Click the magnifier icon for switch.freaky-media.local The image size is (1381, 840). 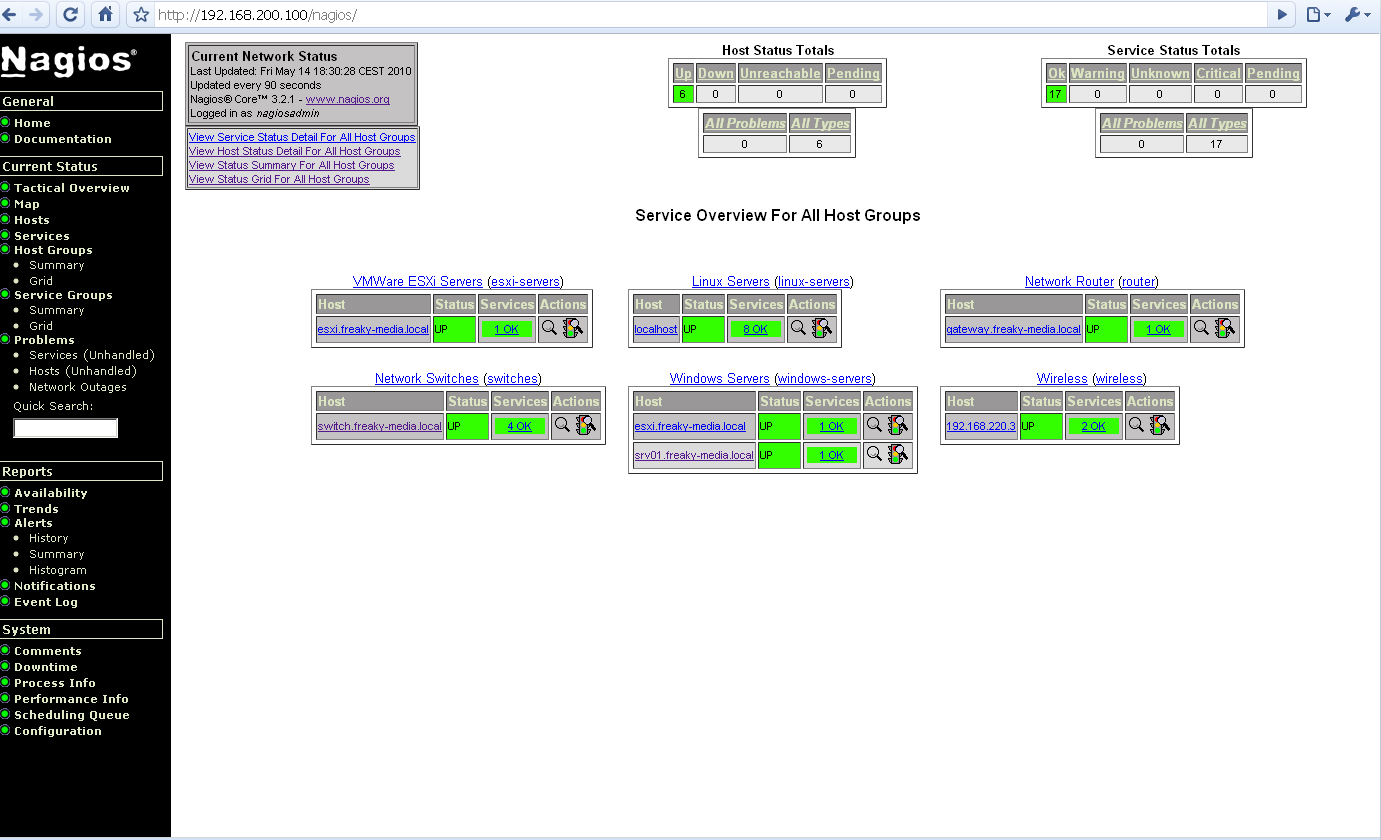point(562,424)
